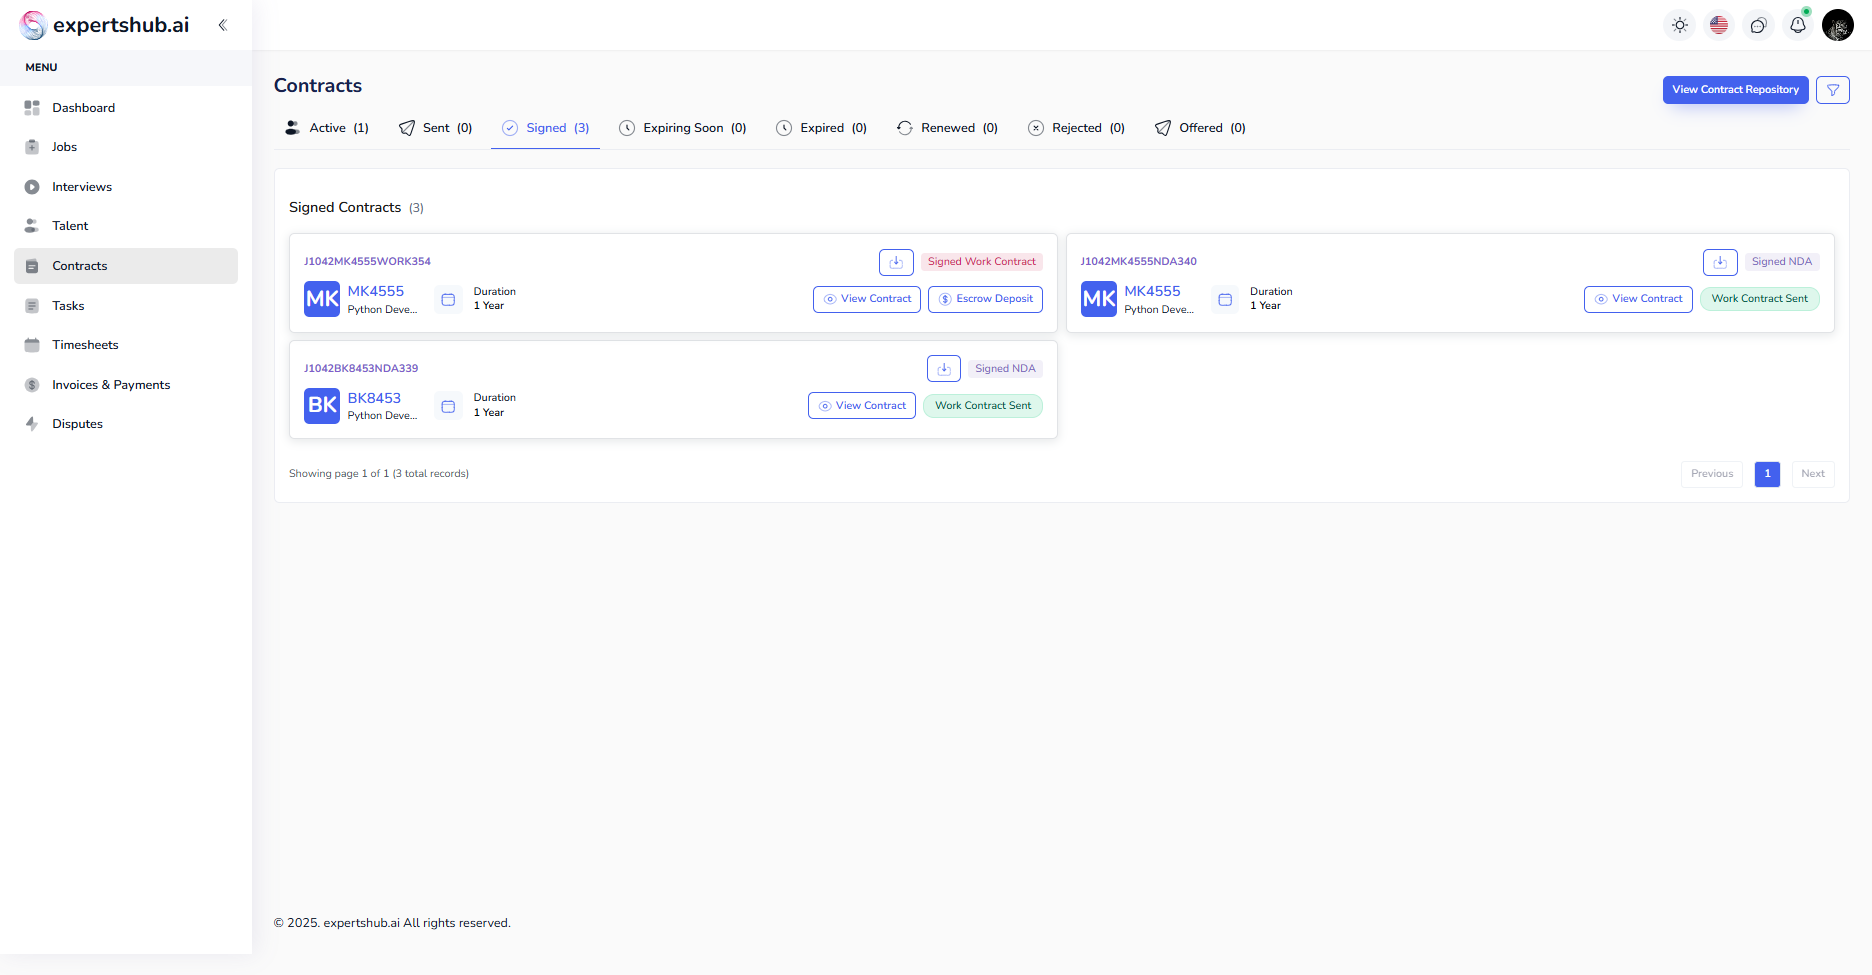Open the BK8453 talent name link
Screen dimensions: 1872x975
click(374, 398)
